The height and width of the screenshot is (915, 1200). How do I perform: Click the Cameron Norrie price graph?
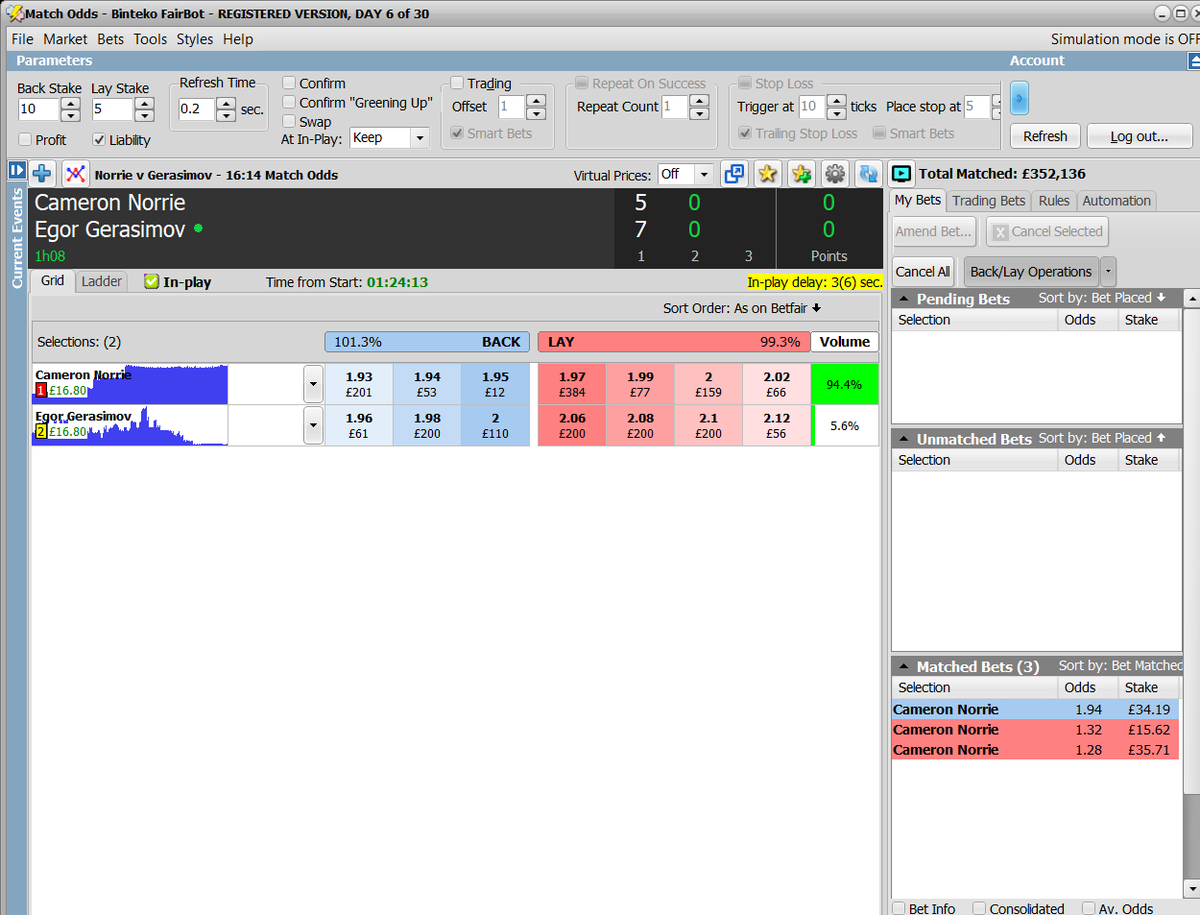[130, 384]
